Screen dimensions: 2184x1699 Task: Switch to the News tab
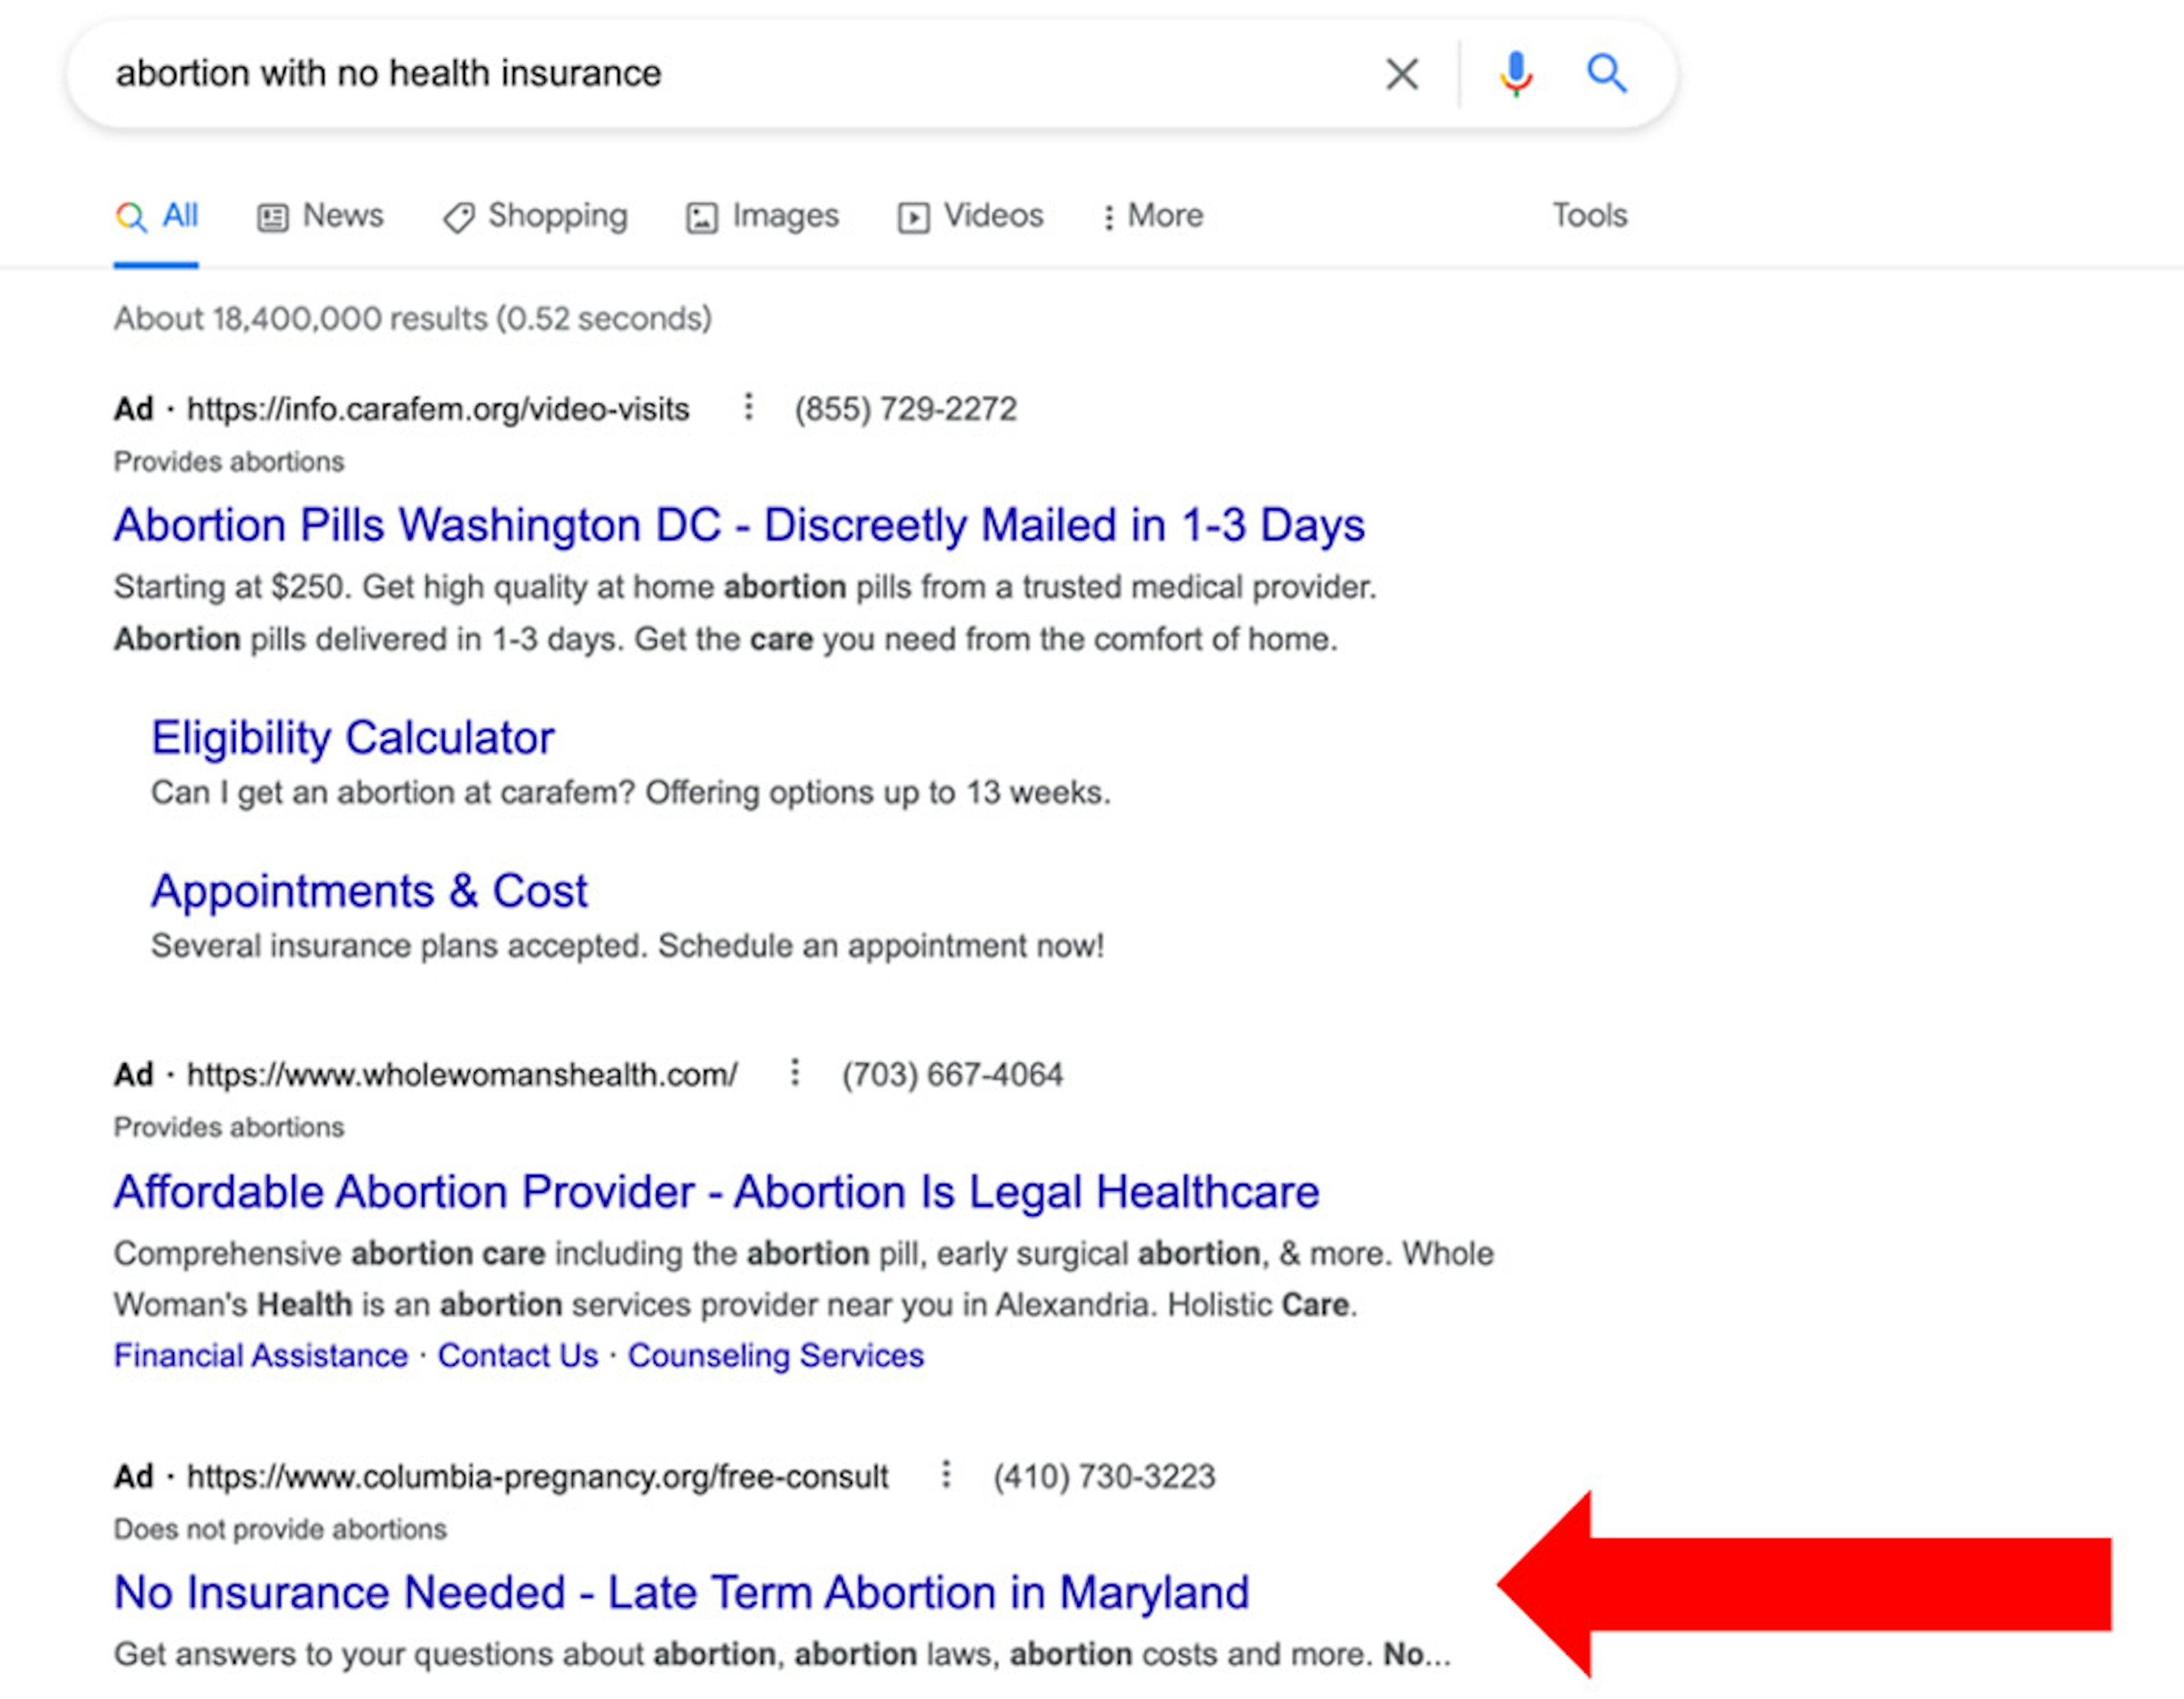pyautogui.click(x=321, y=216)
